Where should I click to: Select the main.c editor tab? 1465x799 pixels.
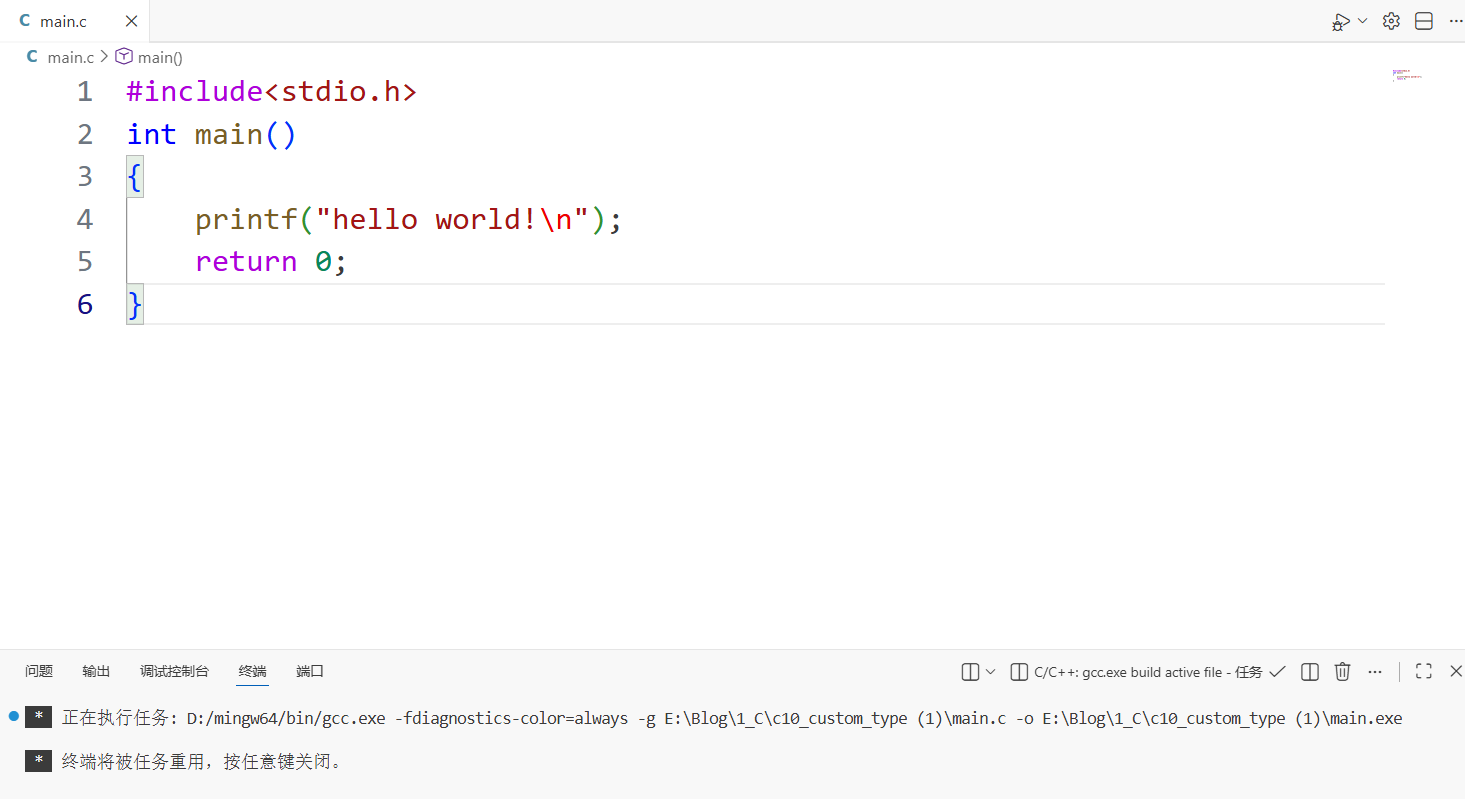[63, 21]
